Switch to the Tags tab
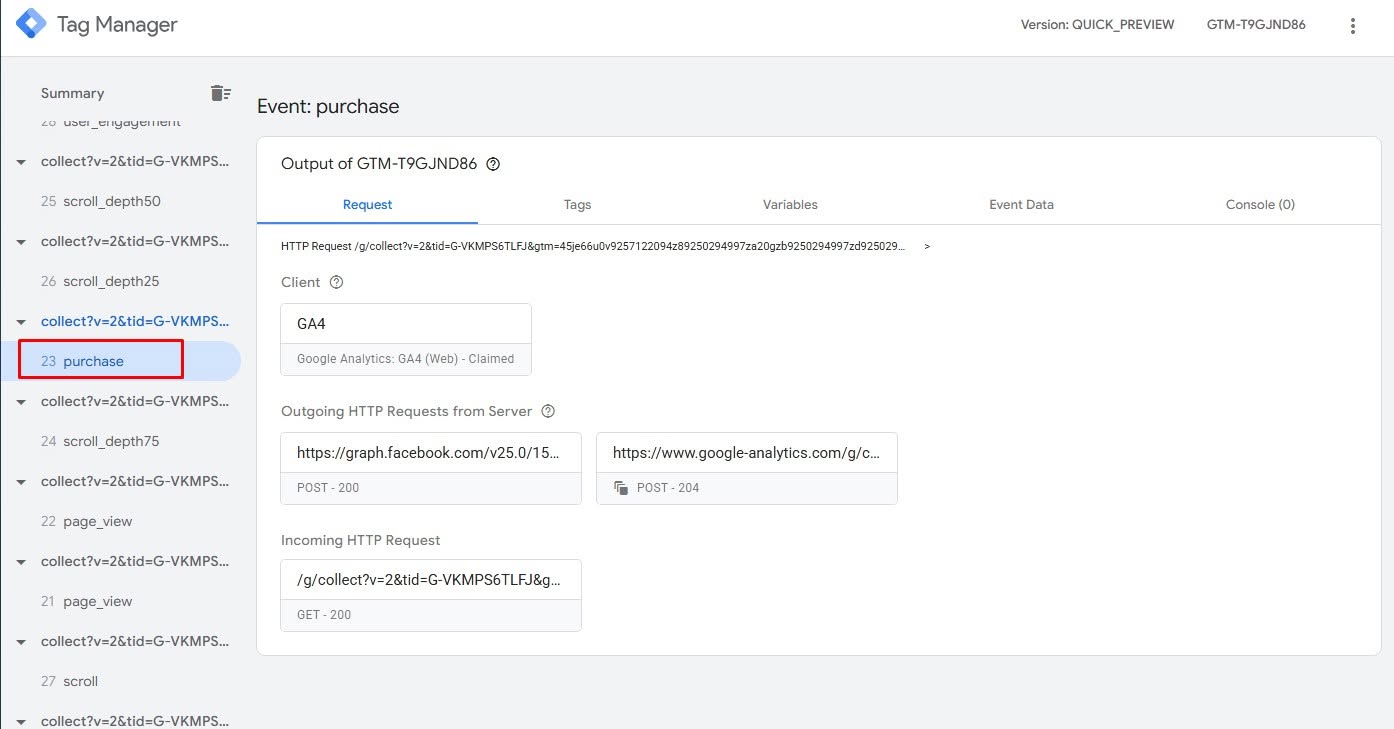Screen dimensions: 1394x729 (x=577, y=204)
